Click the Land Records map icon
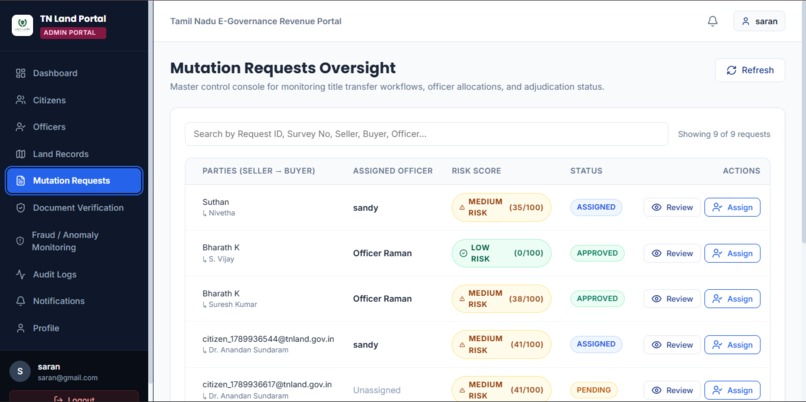806x402 pixels. (x=21, y=154)
